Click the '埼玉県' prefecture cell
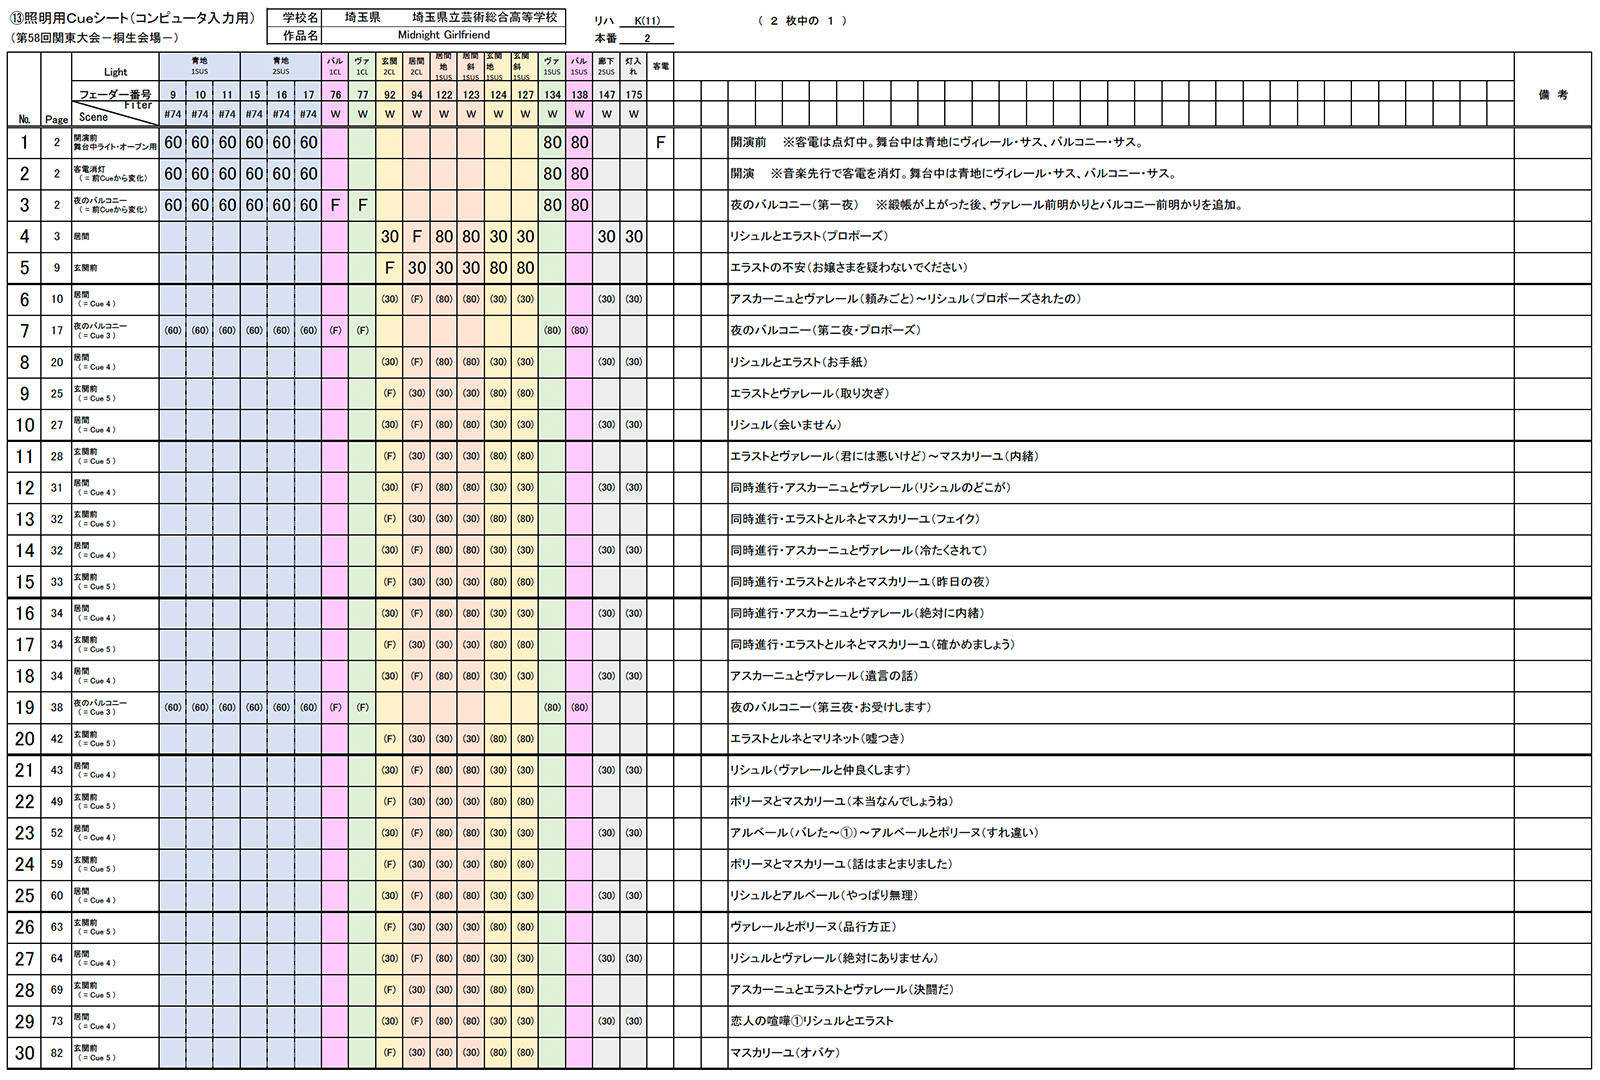 362,18
